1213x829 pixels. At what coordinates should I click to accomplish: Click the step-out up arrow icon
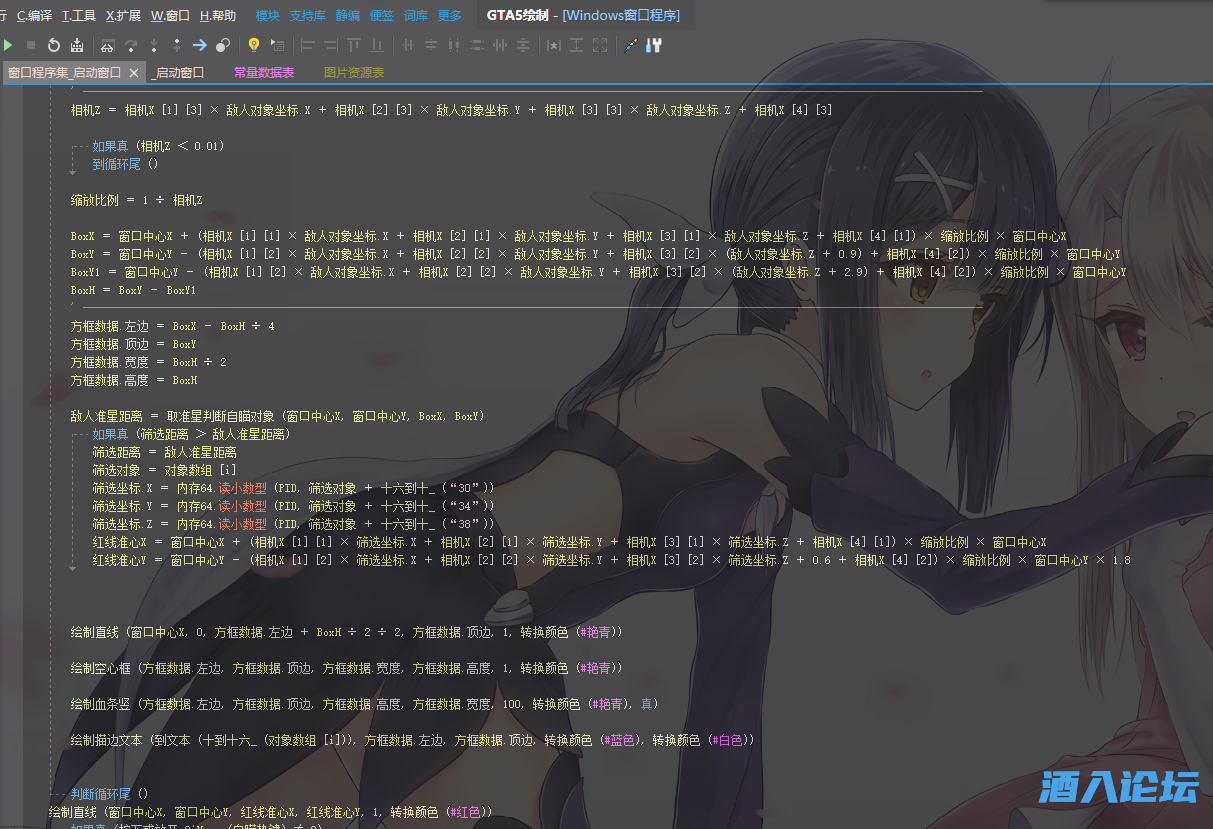(x=177, y=45)
